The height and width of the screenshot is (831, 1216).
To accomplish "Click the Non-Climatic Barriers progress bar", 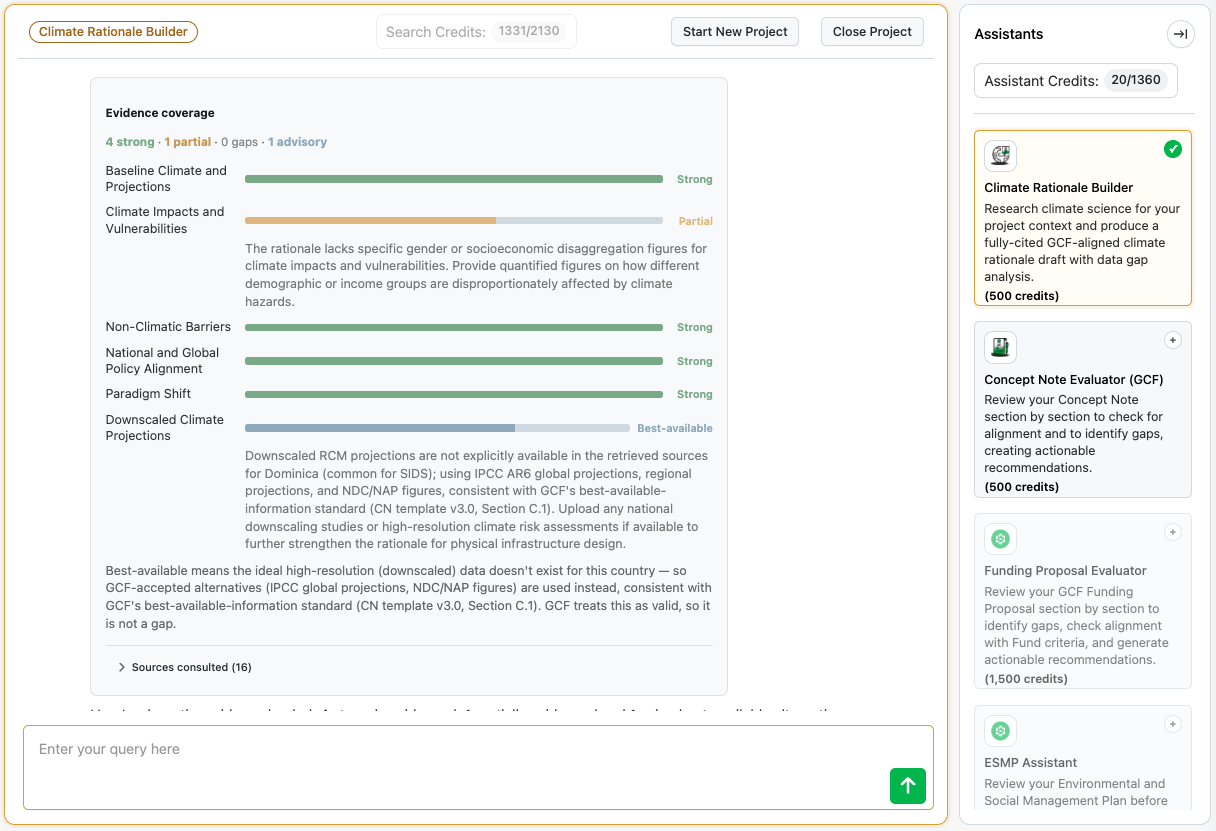I will tap(454, 327).
